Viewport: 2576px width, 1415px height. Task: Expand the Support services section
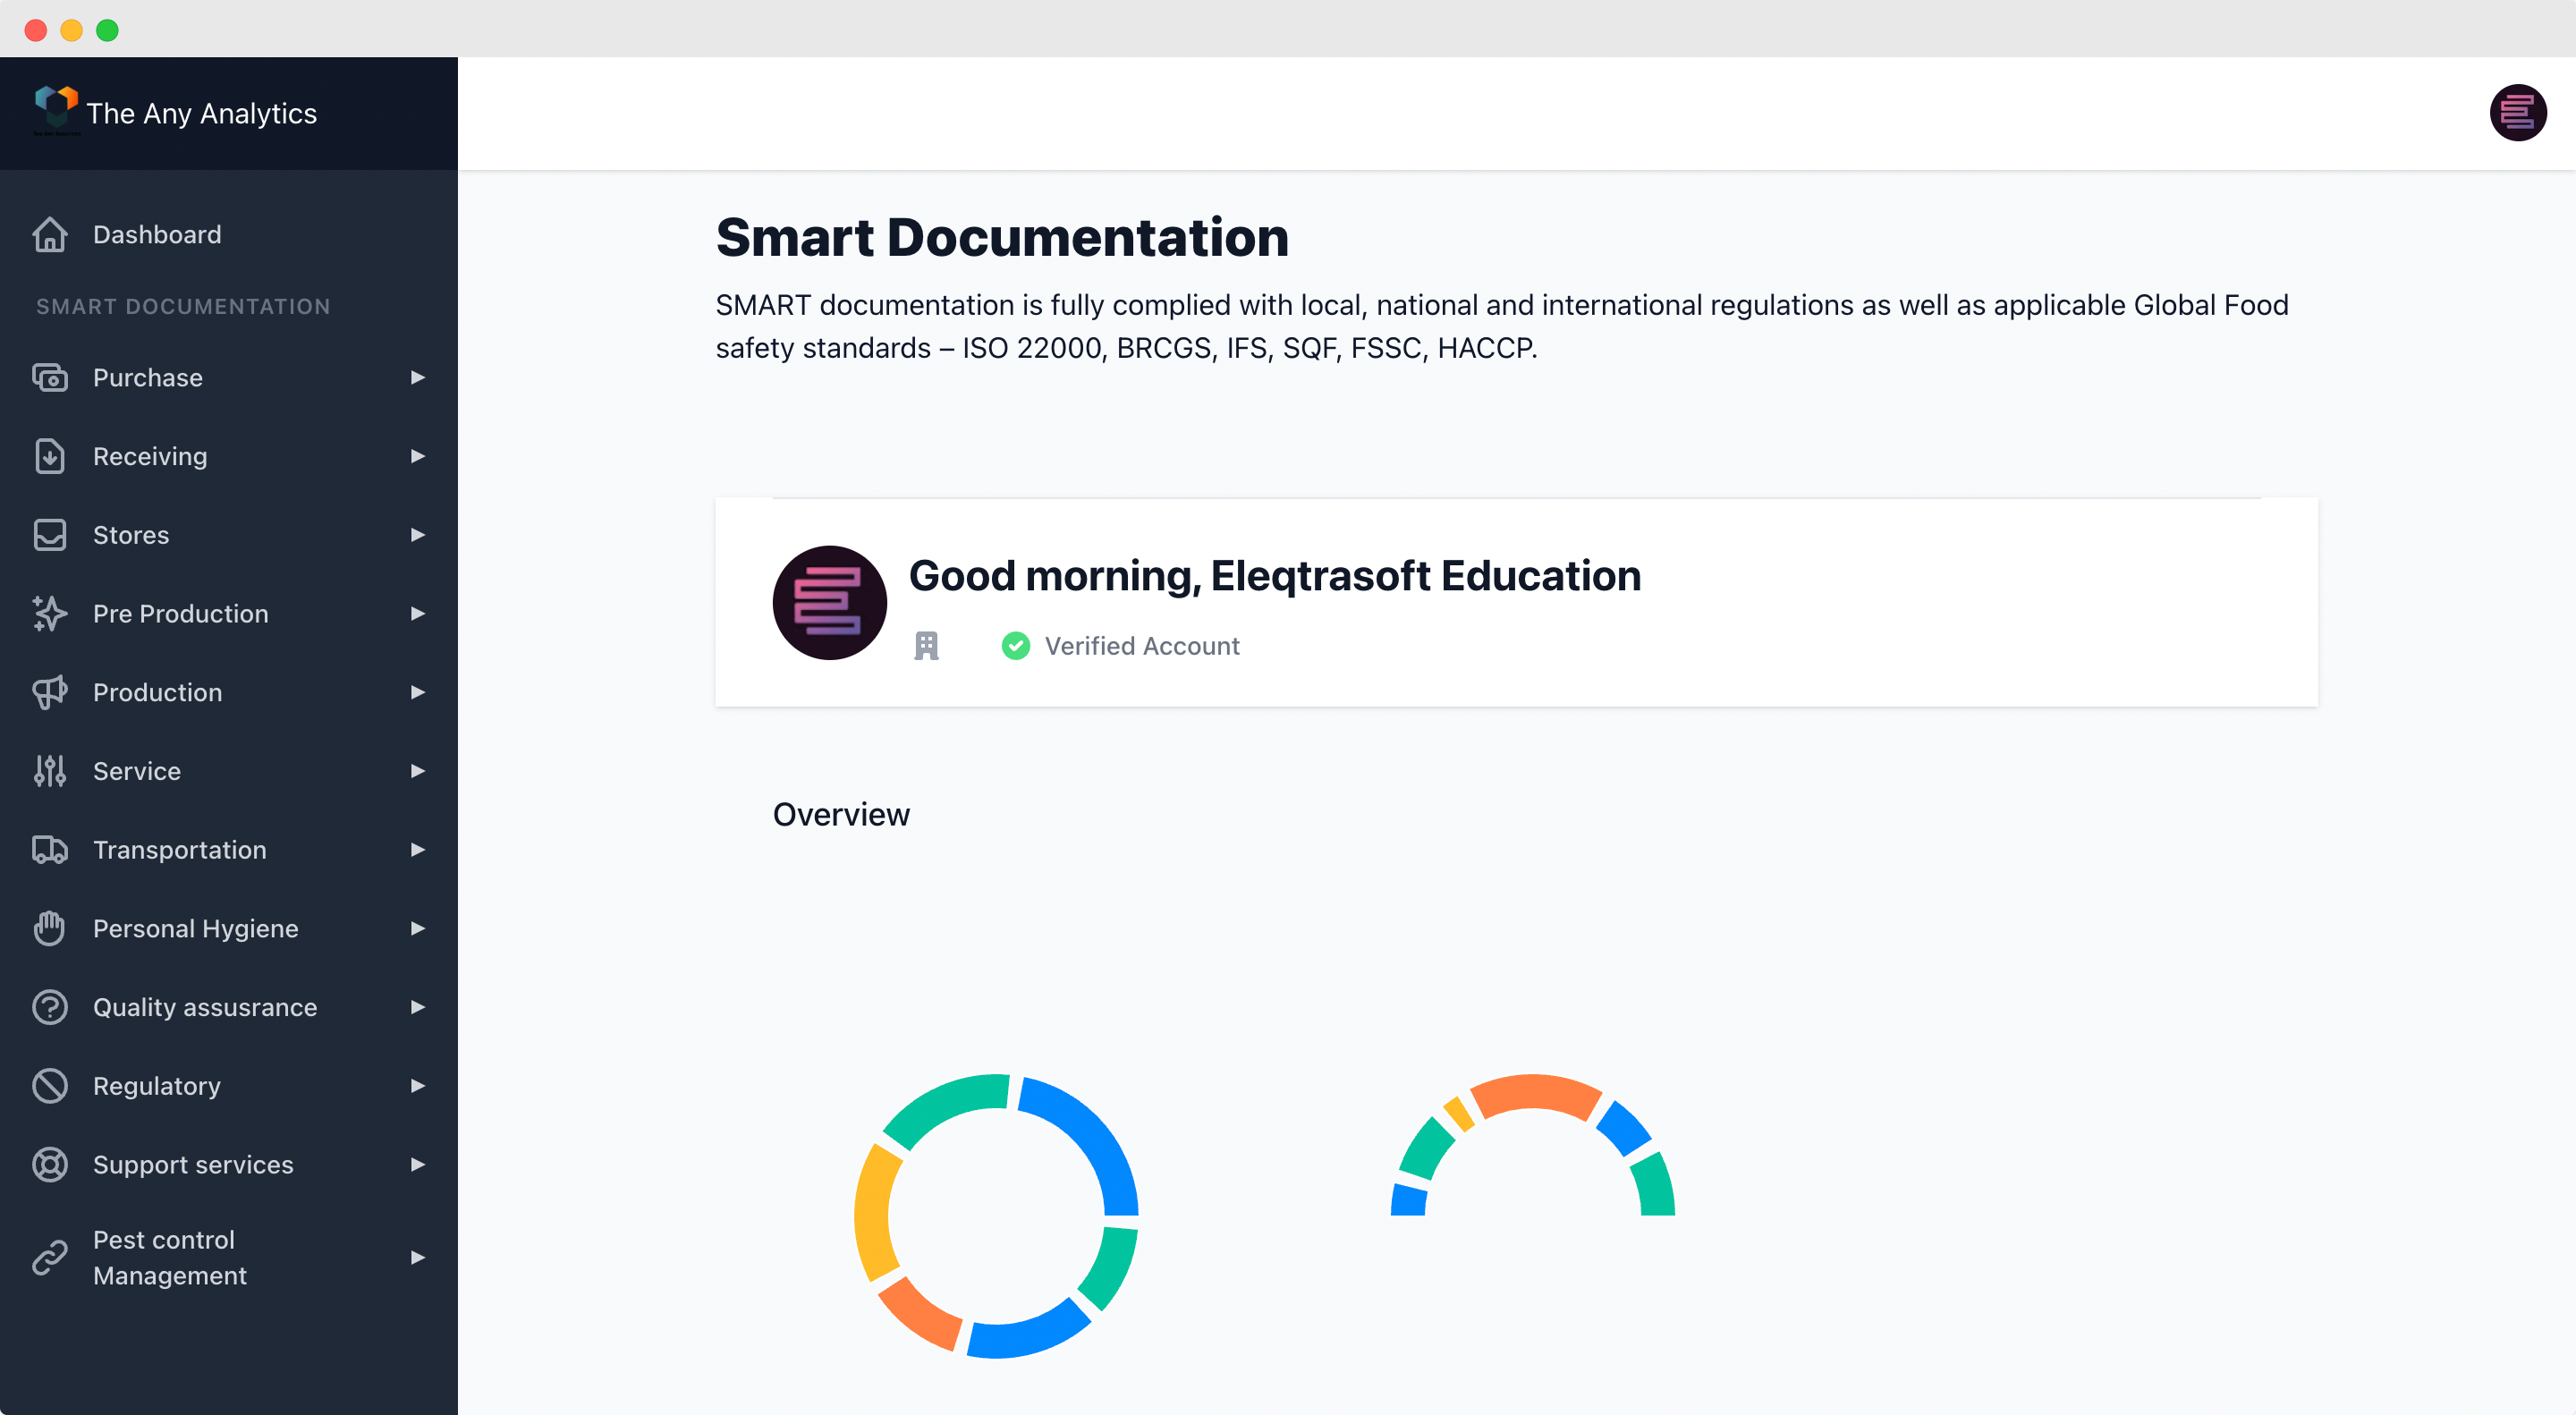417,1164
